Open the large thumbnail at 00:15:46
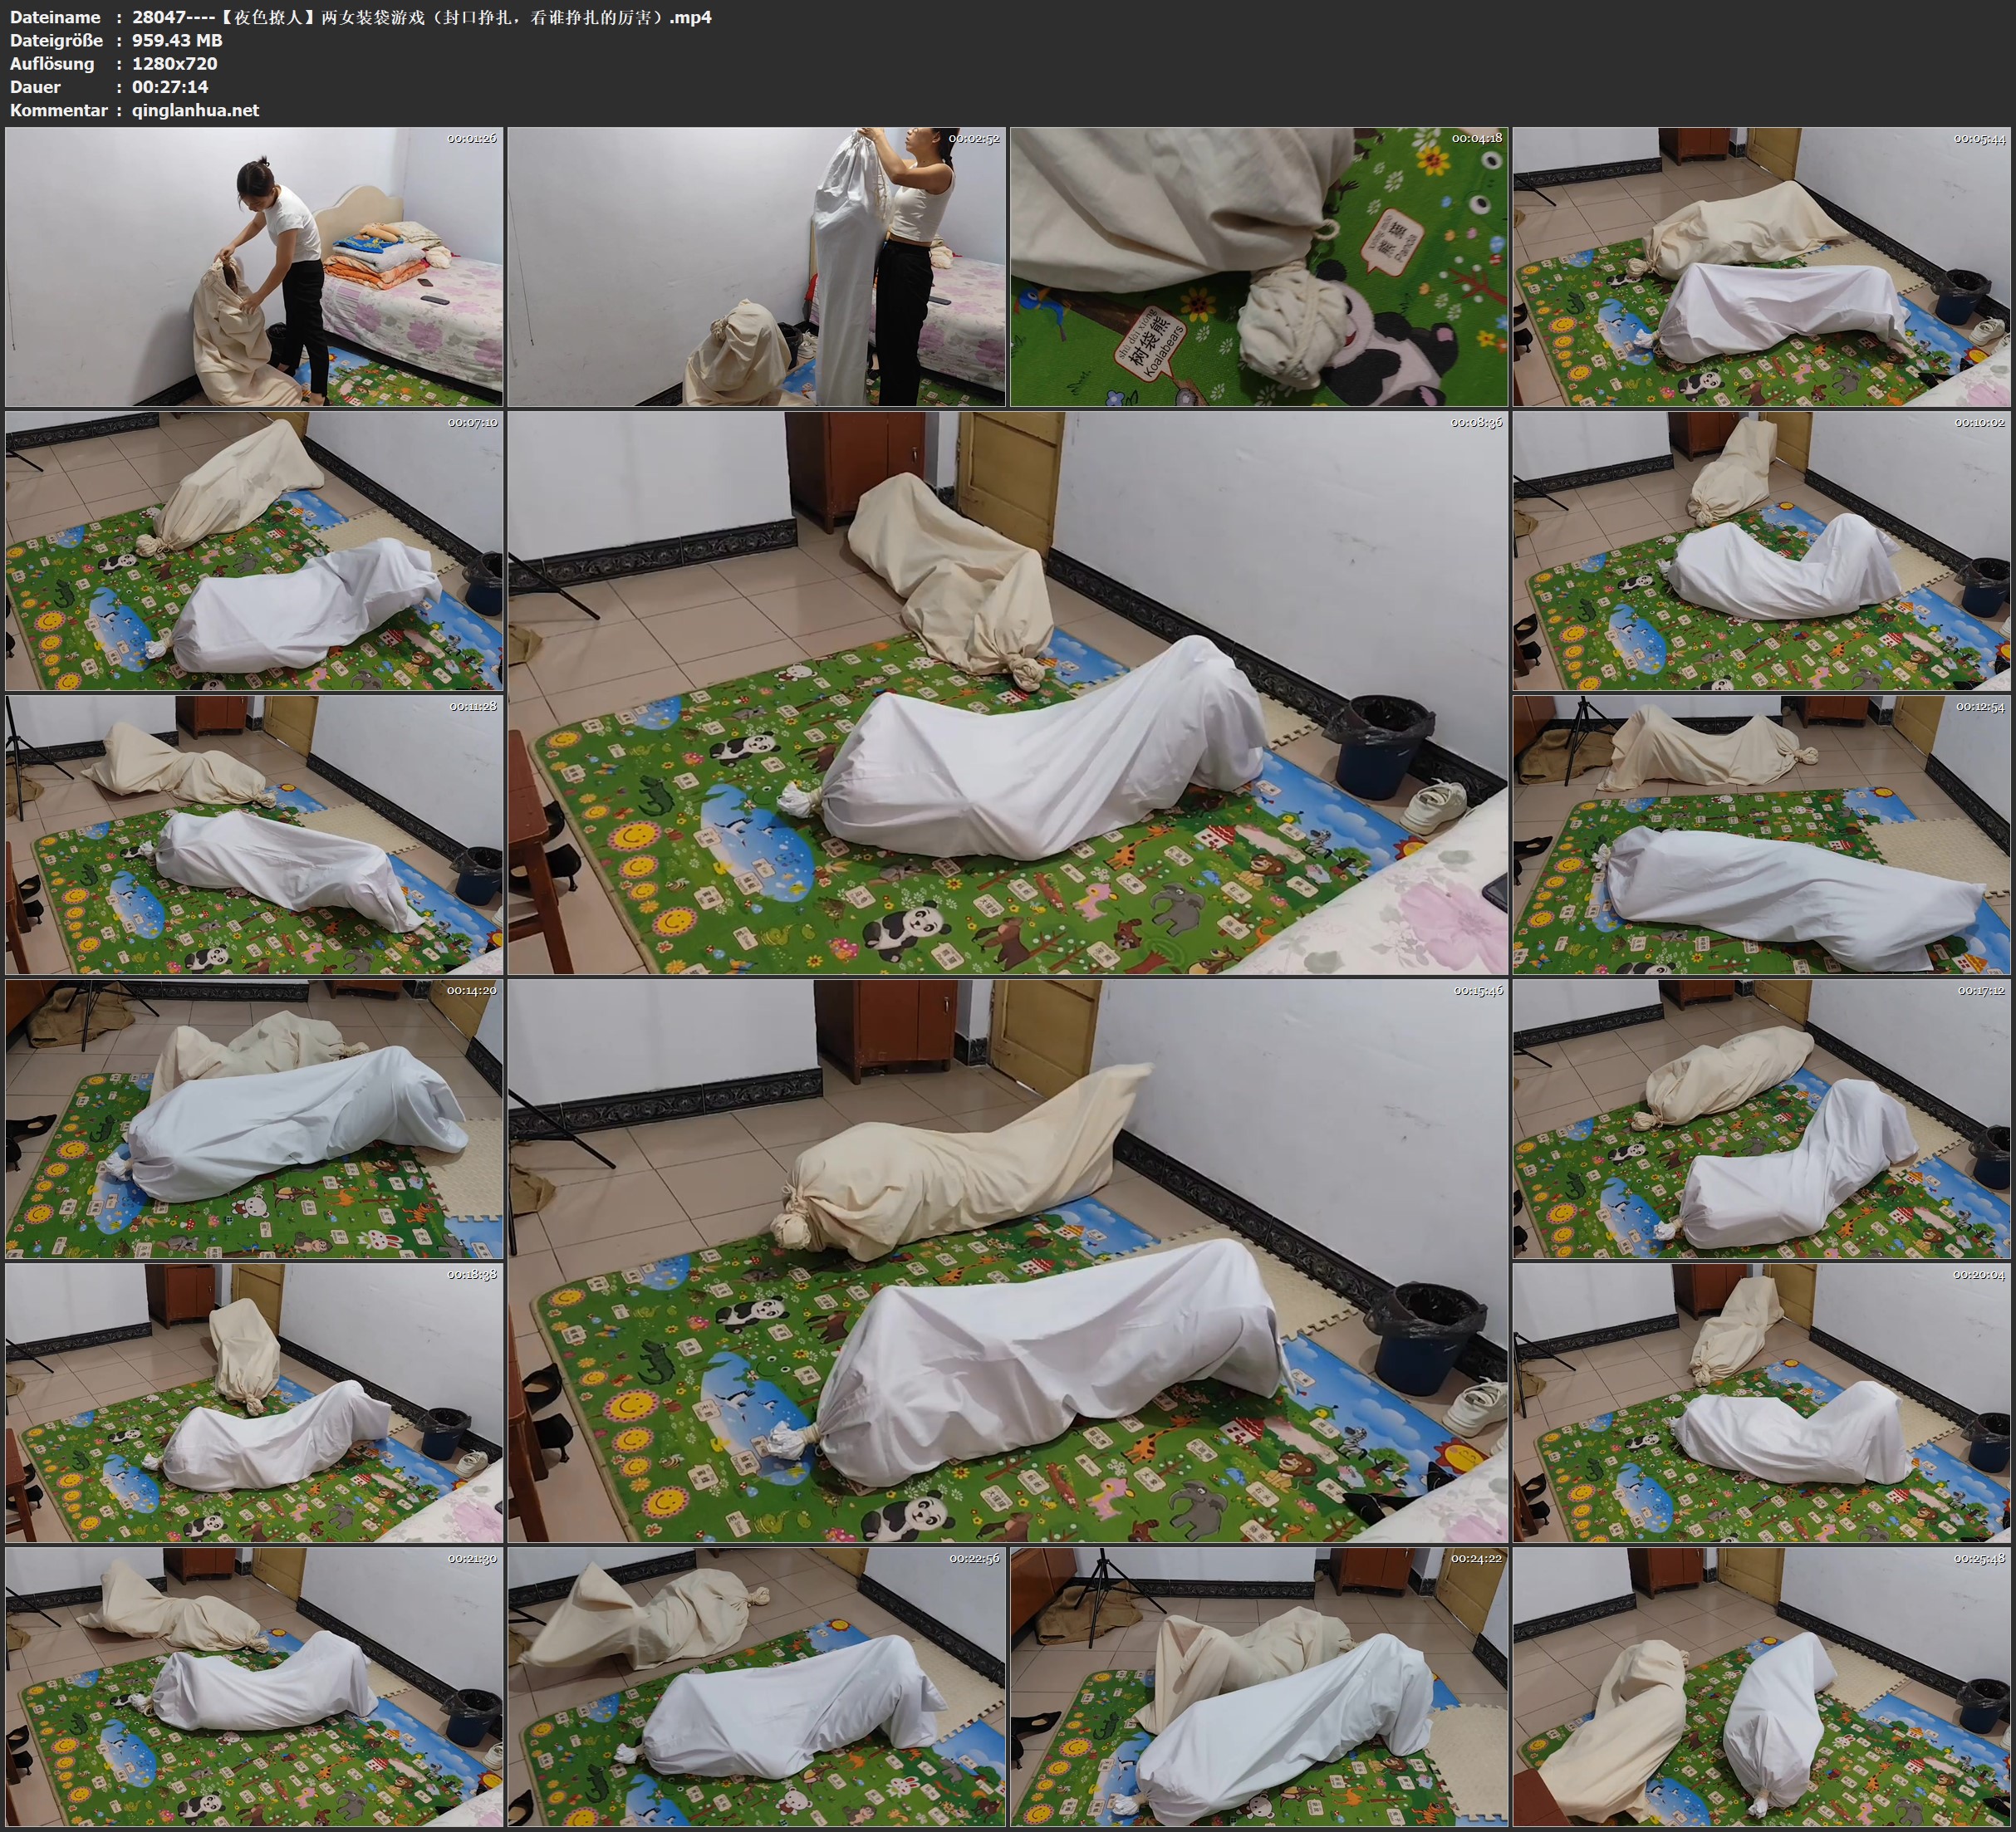Screen dimensions: 2016x1832 1007,1260
